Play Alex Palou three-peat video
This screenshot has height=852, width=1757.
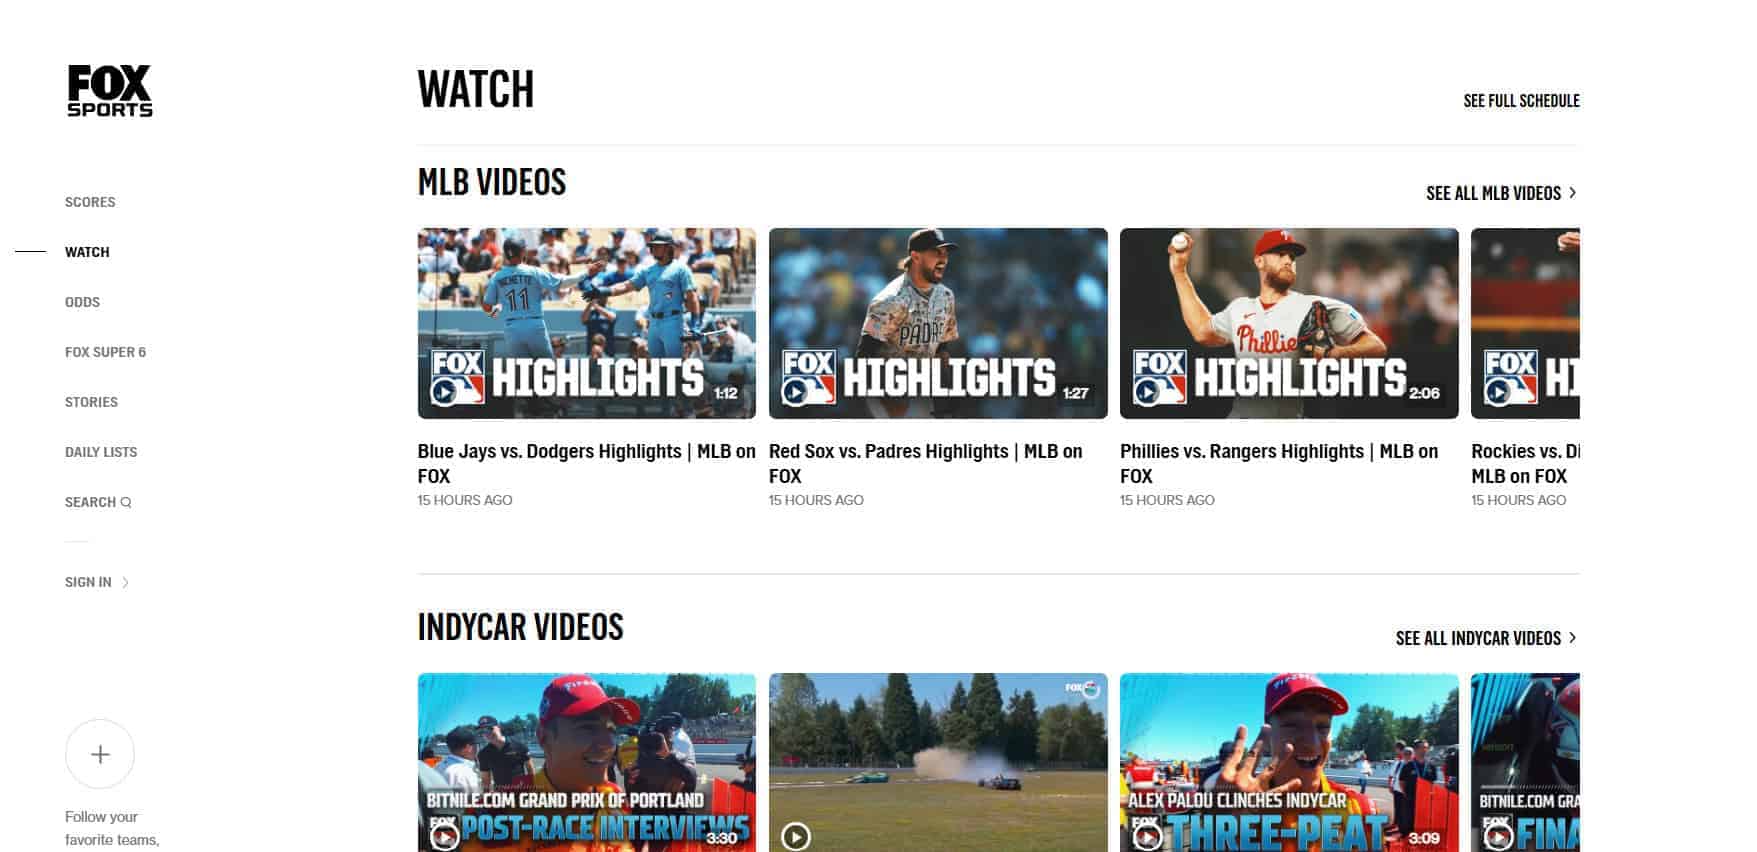coord(1147,836)
